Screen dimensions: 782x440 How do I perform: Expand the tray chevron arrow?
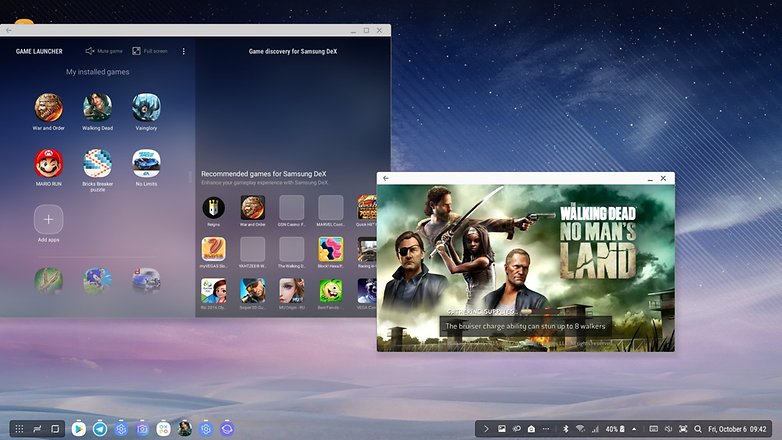pyautogui.click(x=486, y=429)
